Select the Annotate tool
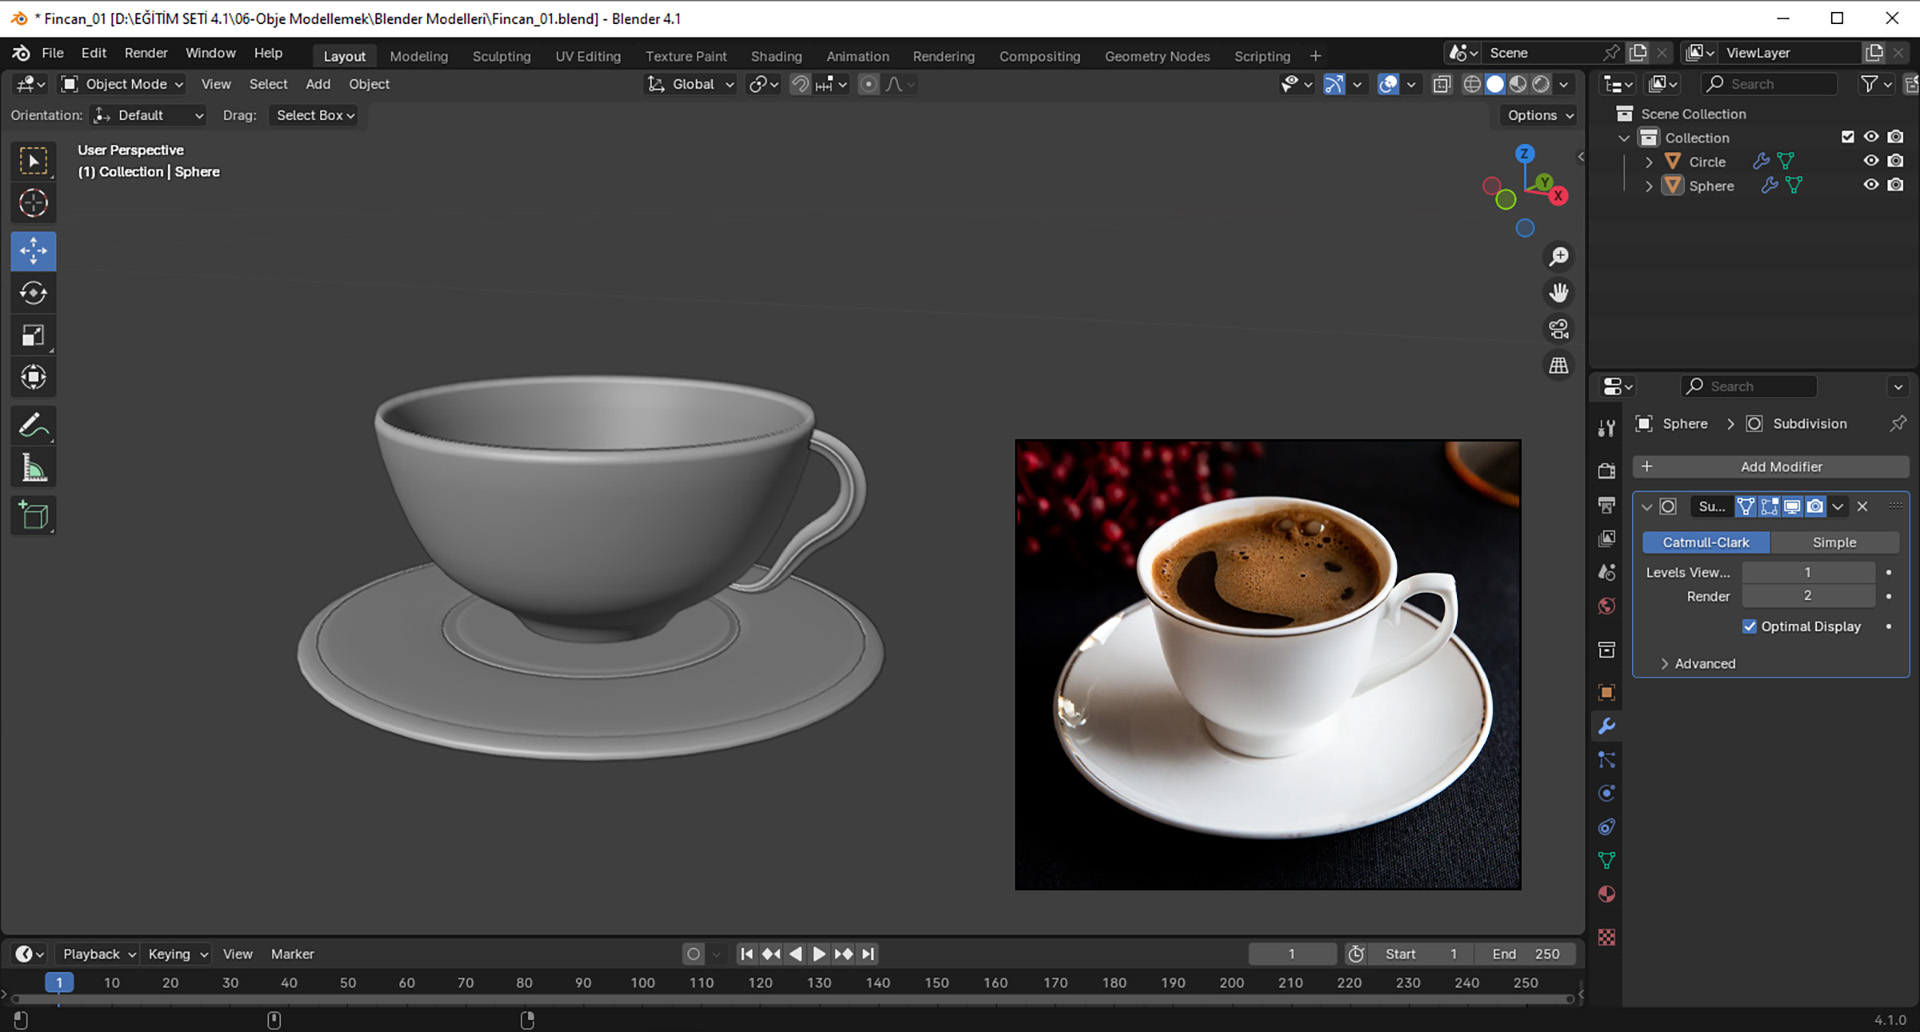The width and height of the screenshot is (1920, 1032). 33,425
